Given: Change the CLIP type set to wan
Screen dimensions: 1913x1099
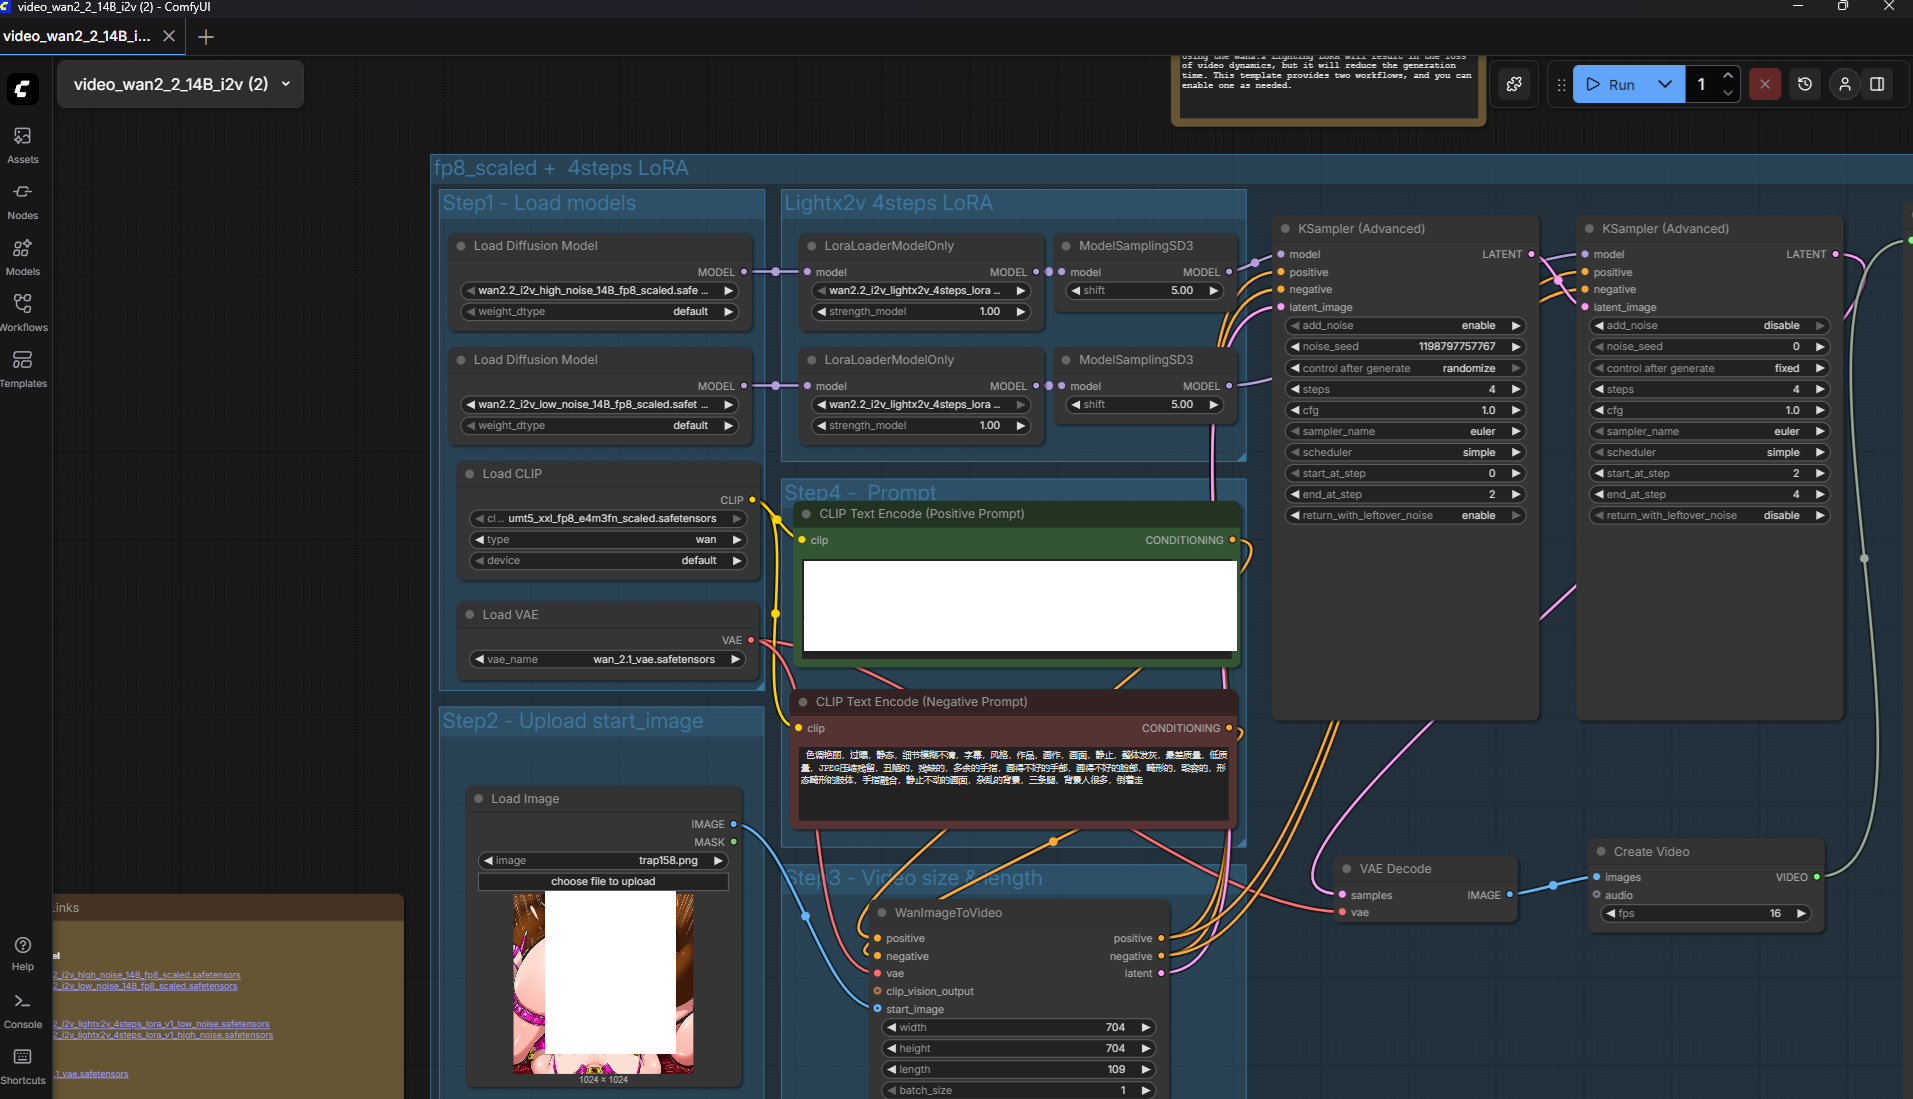Looking at the screenshot, I should (x=608, y=540).
